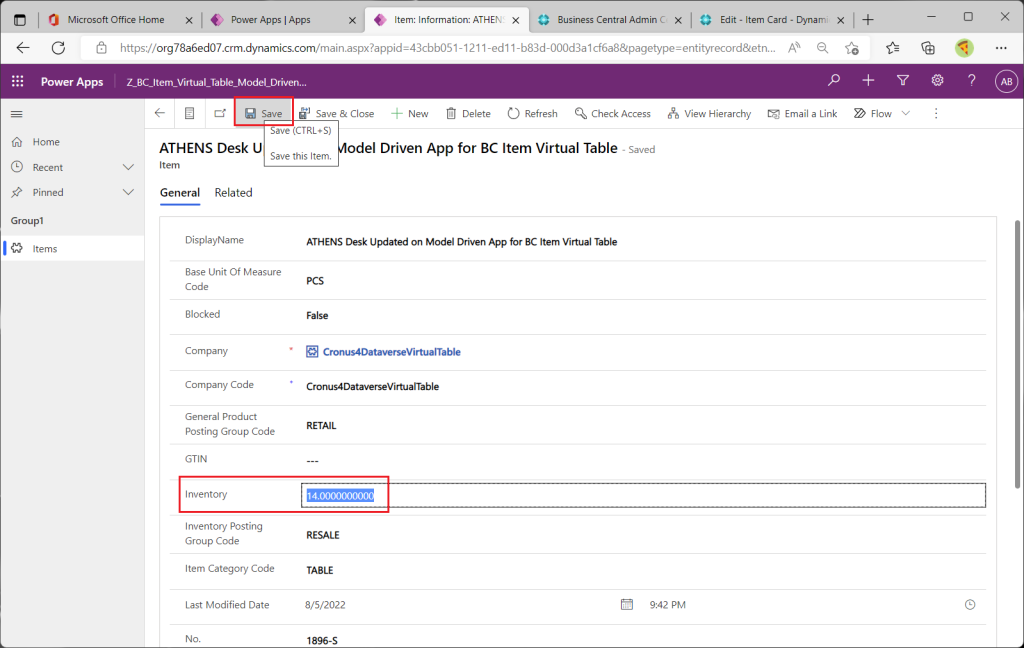The height and width of the screenshot is (648, 1024).
Task: Open record in new window icon
Action: (x=220, y=113)
